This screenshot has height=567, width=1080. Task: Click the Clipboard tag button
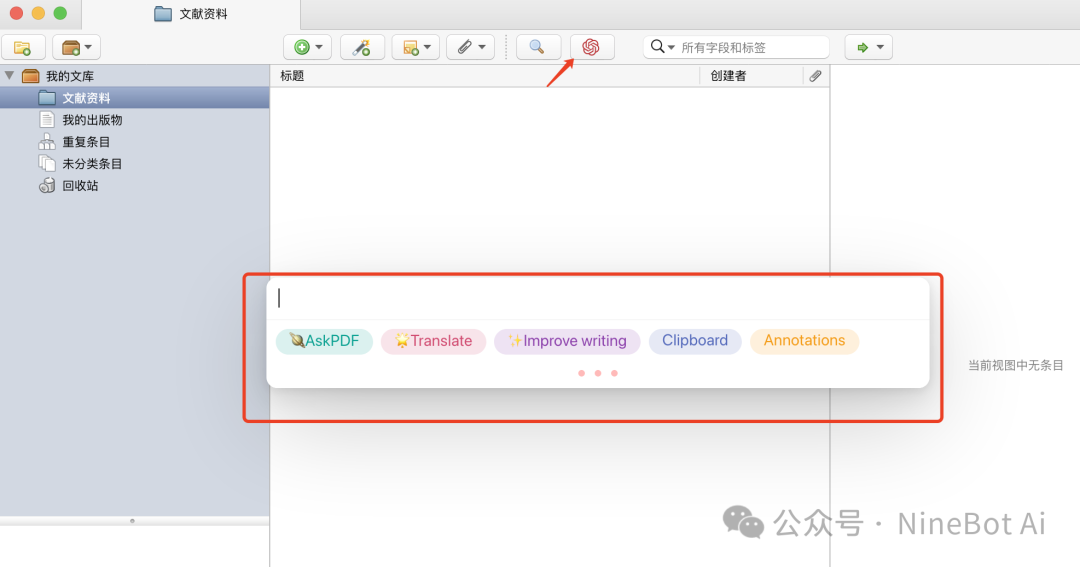point(695,341)
